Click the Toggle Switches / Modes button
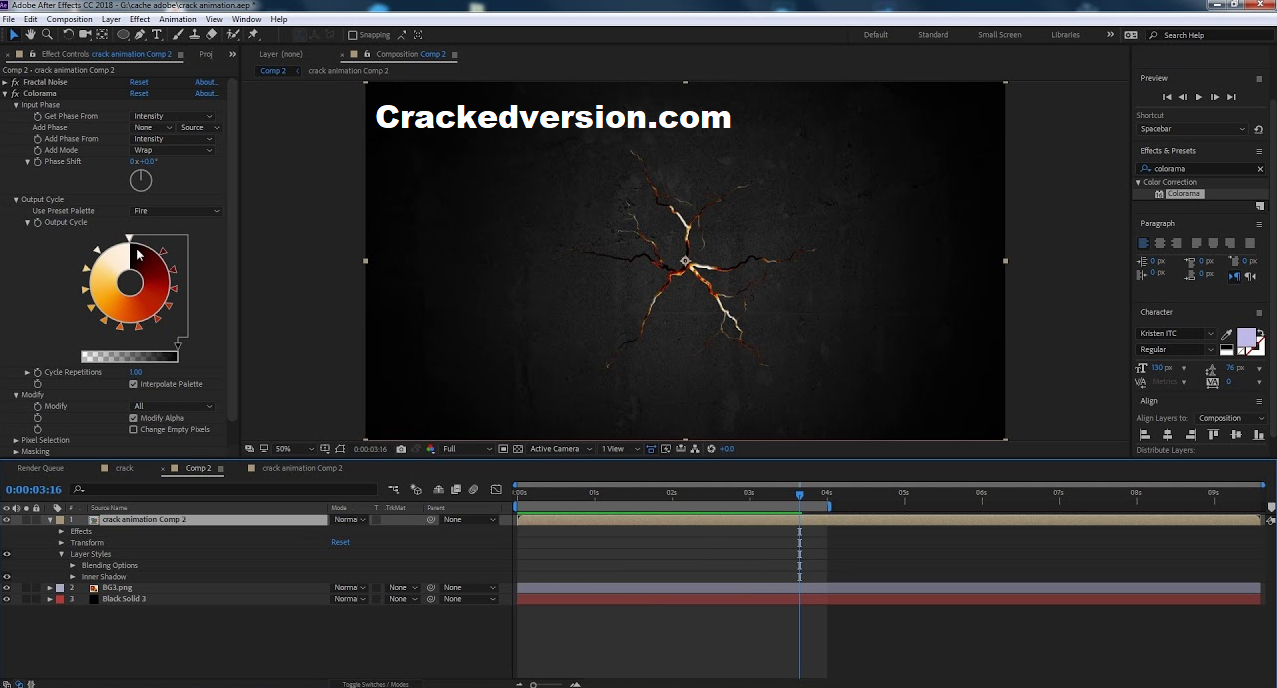Viewport: 1277px width, 688px height. 375,684
